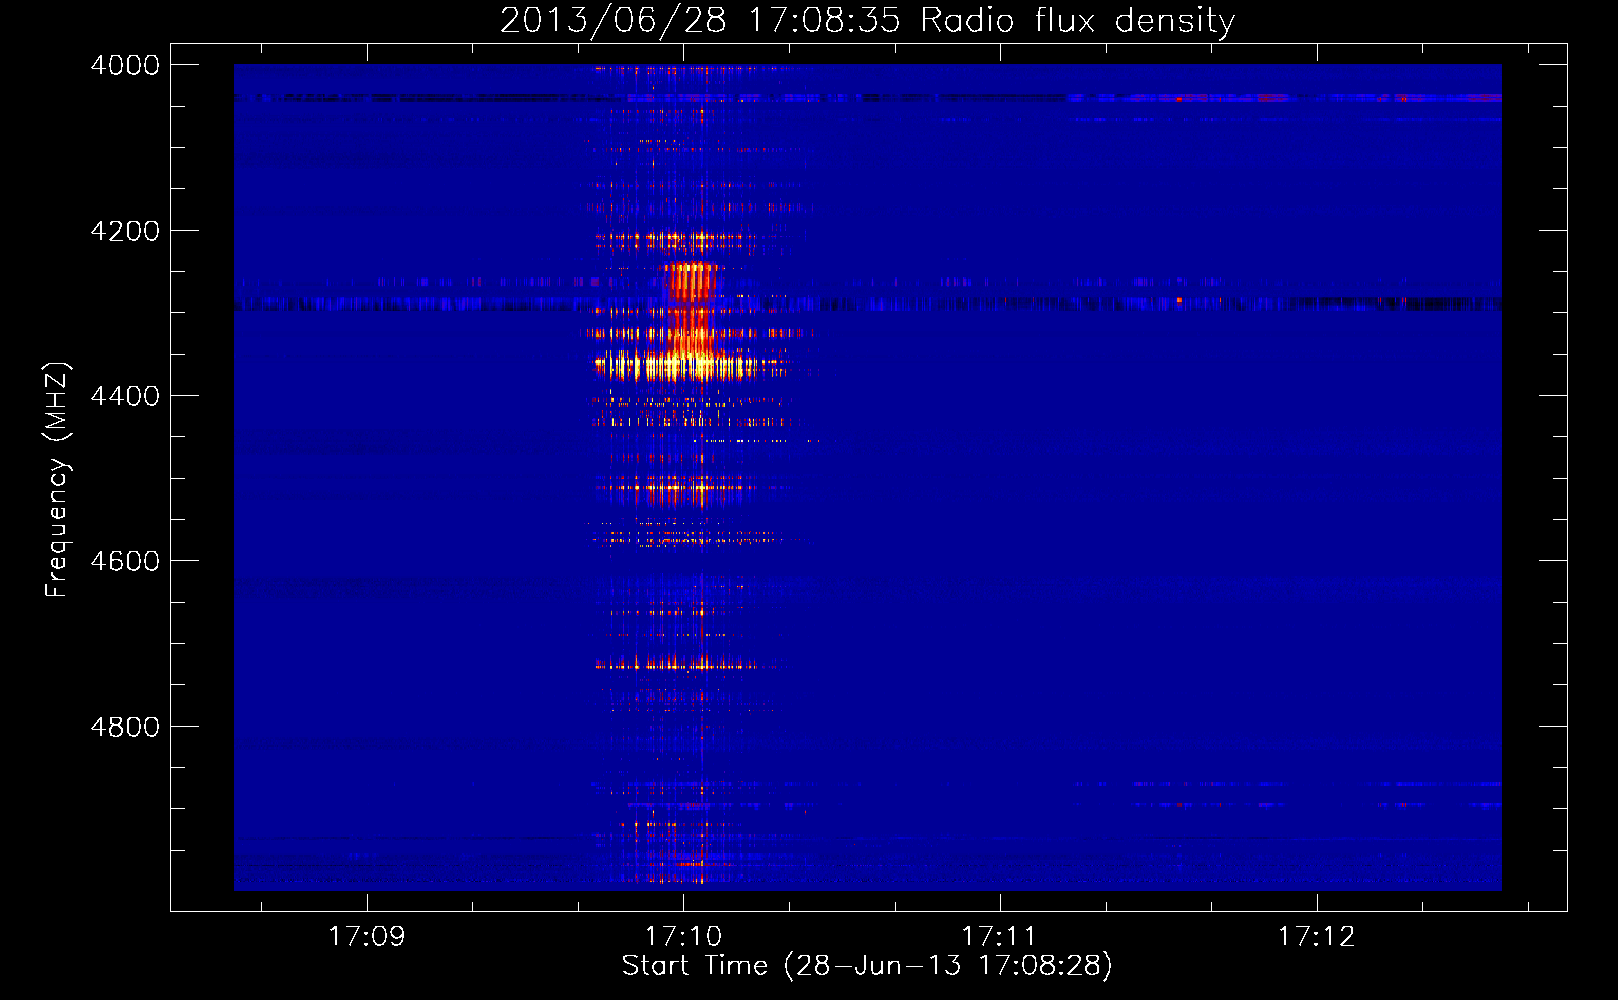Select the 4800 frequency axis label
Viewport: 1618px width, 1000px height.
[x=125, y=727]
